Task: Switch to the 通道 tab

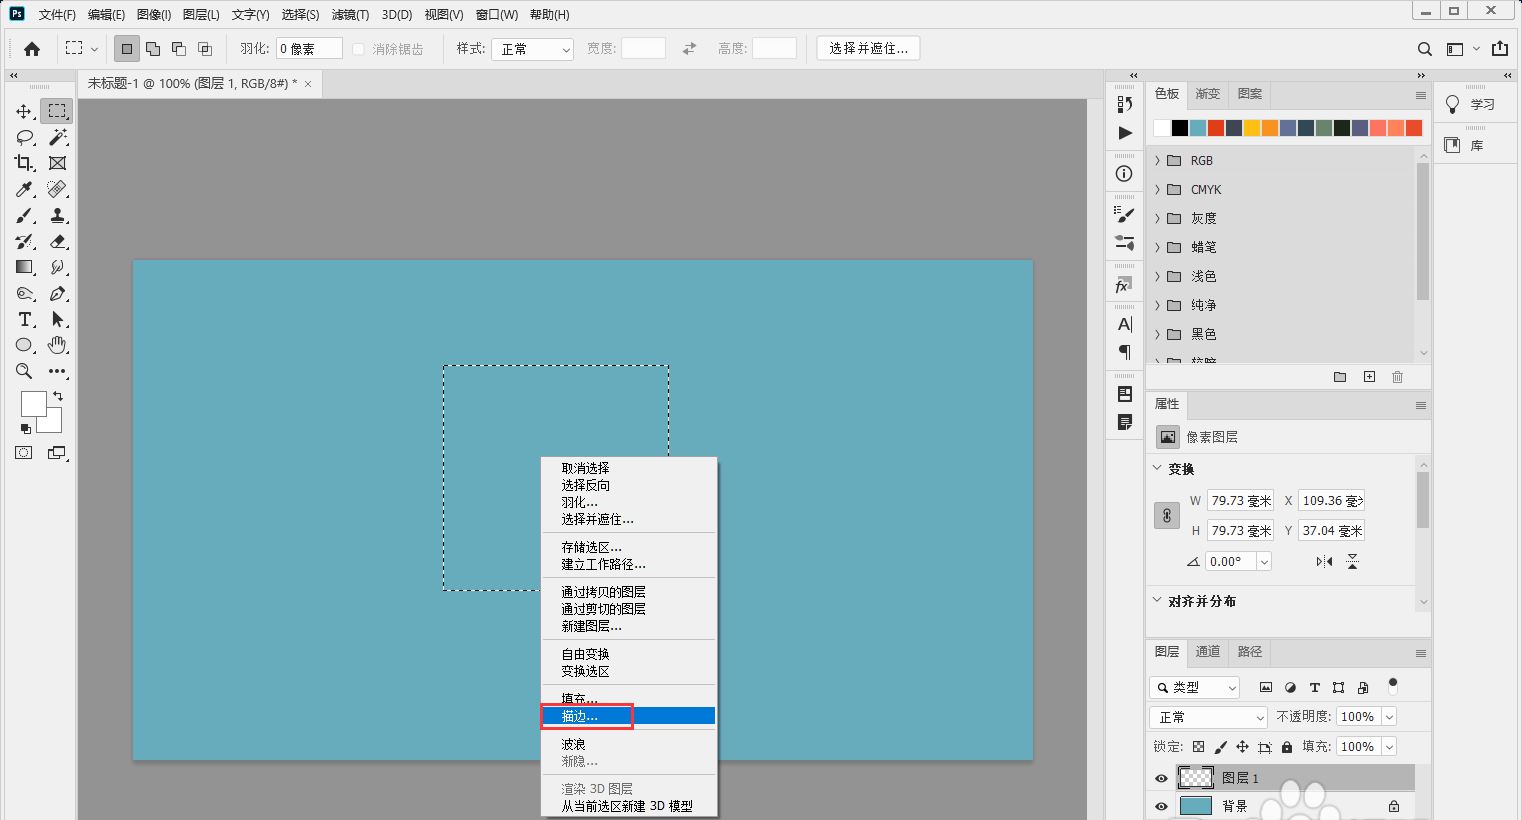Action: pyautogui.click(x=1208, y=652)
